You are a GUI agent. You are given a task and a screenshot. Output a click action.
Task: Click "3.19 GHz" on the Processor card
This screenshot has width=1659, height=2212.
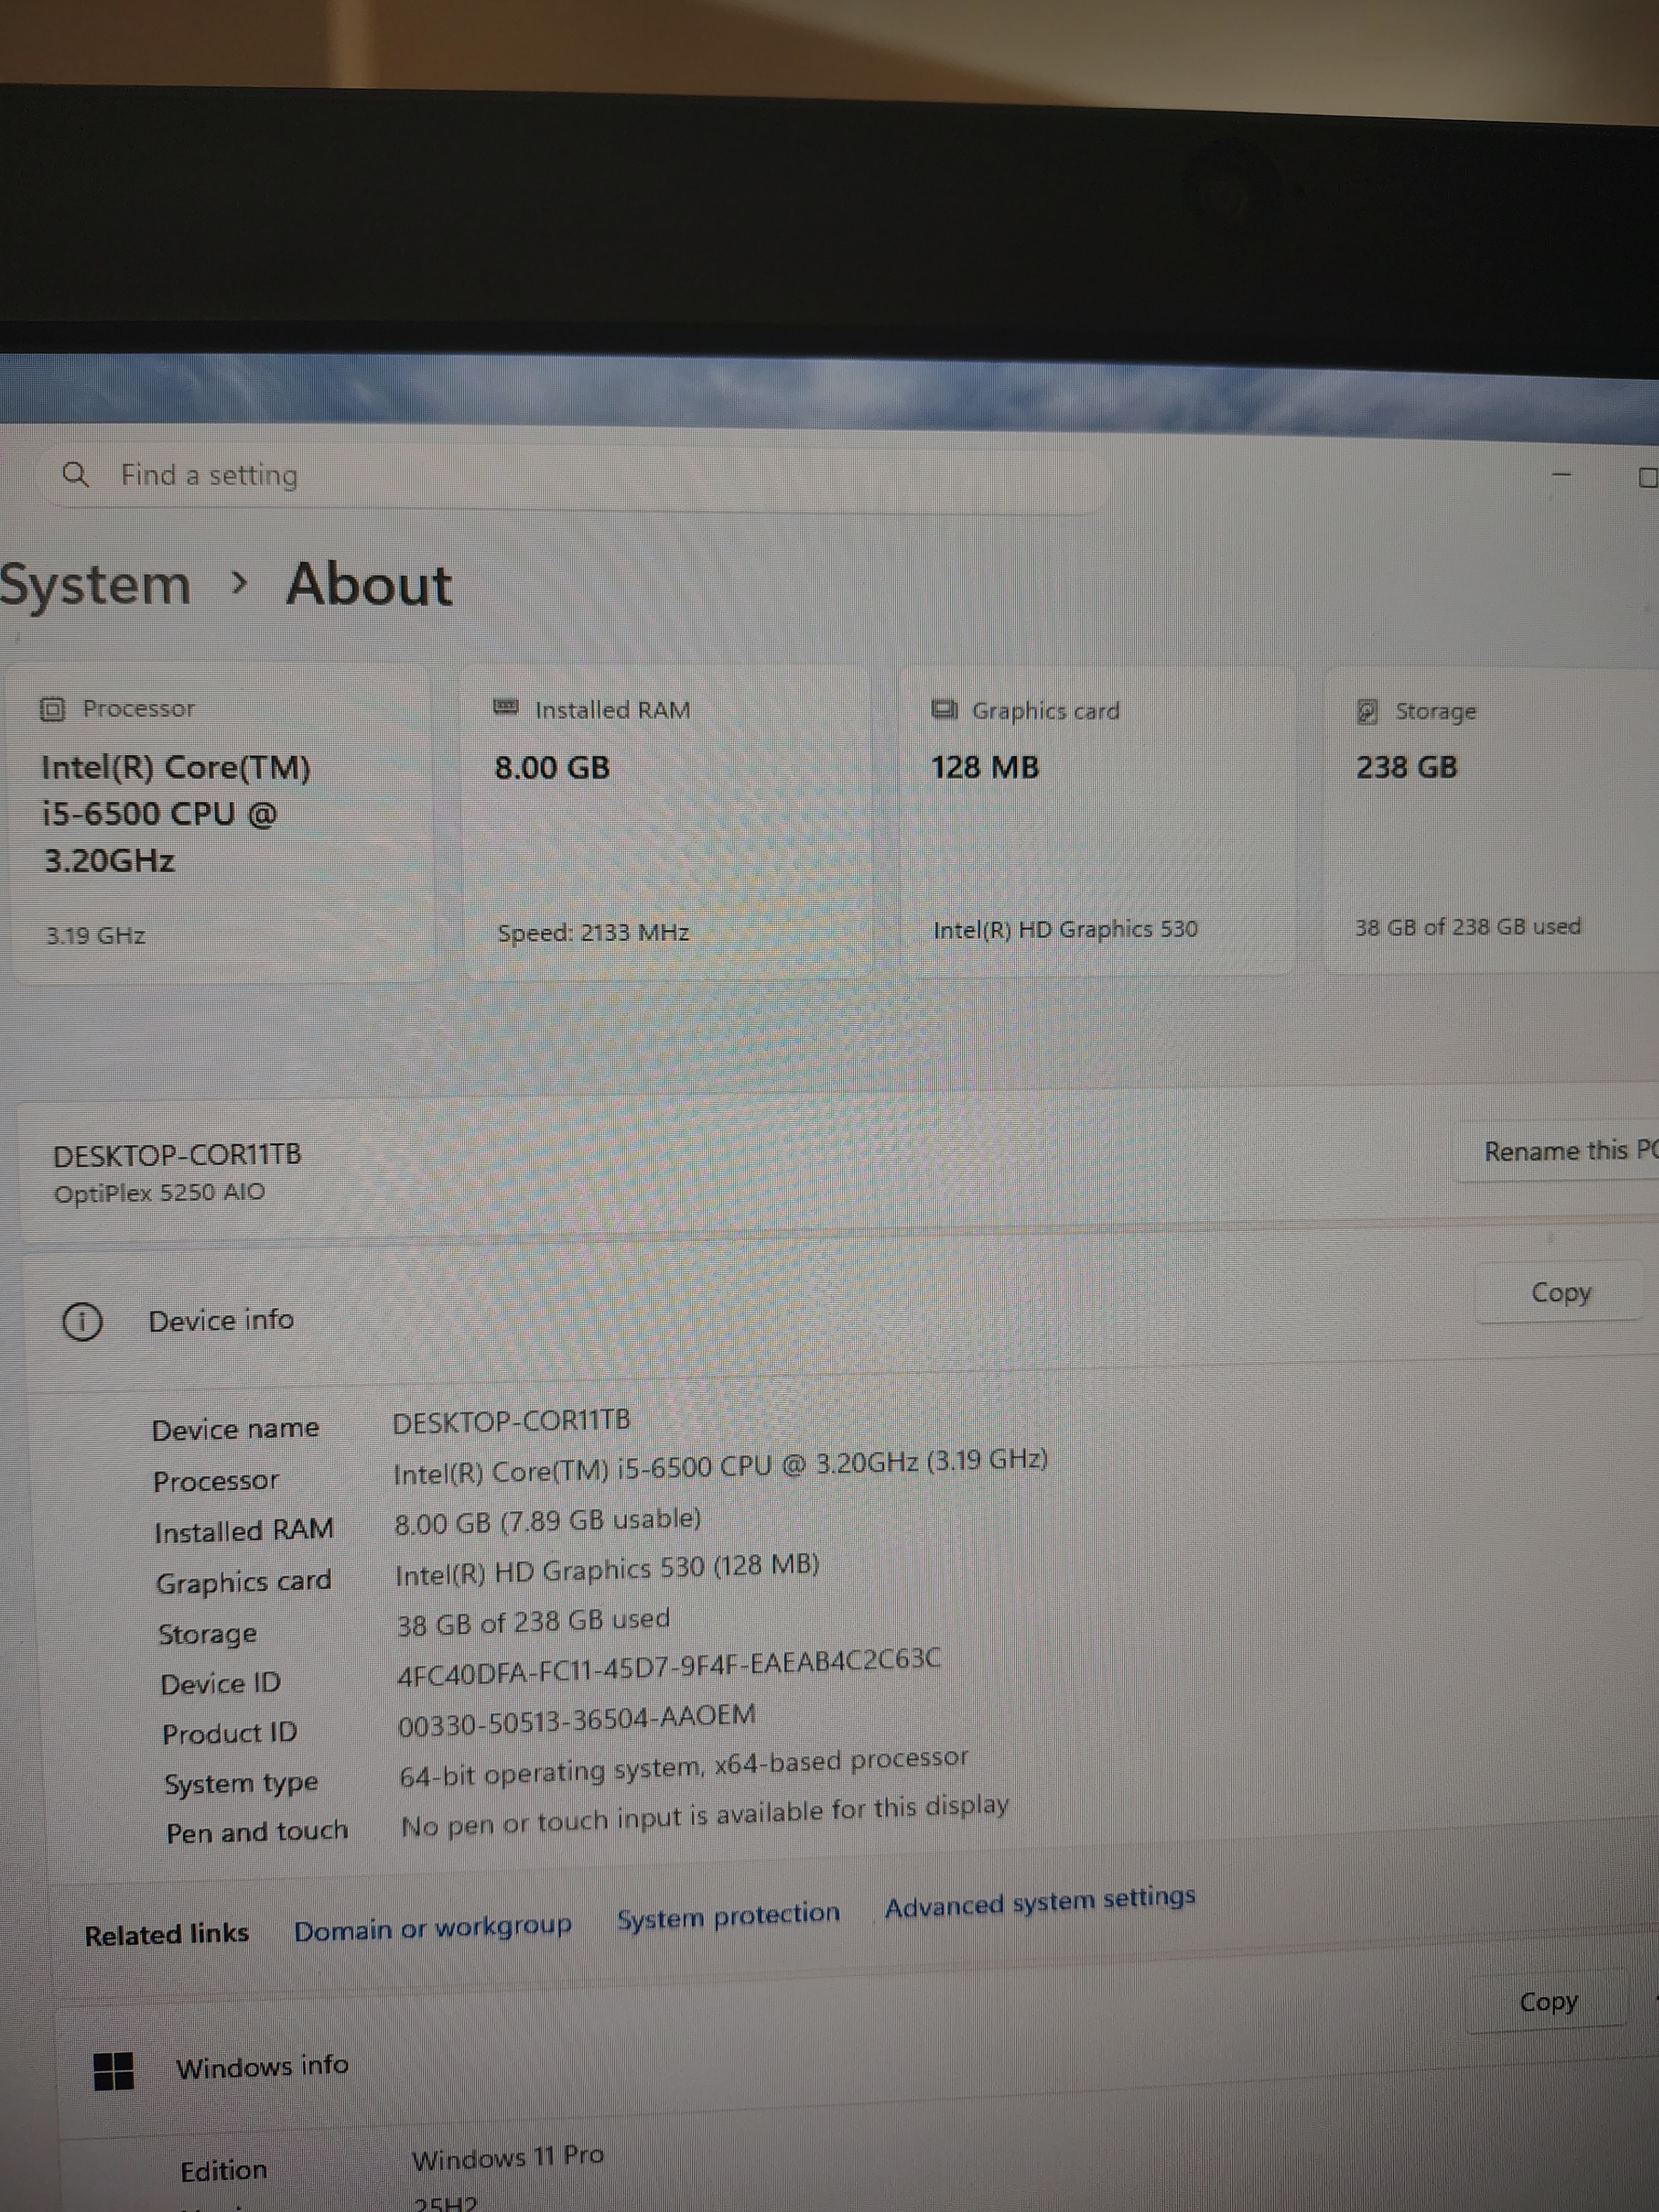[96, 936]
